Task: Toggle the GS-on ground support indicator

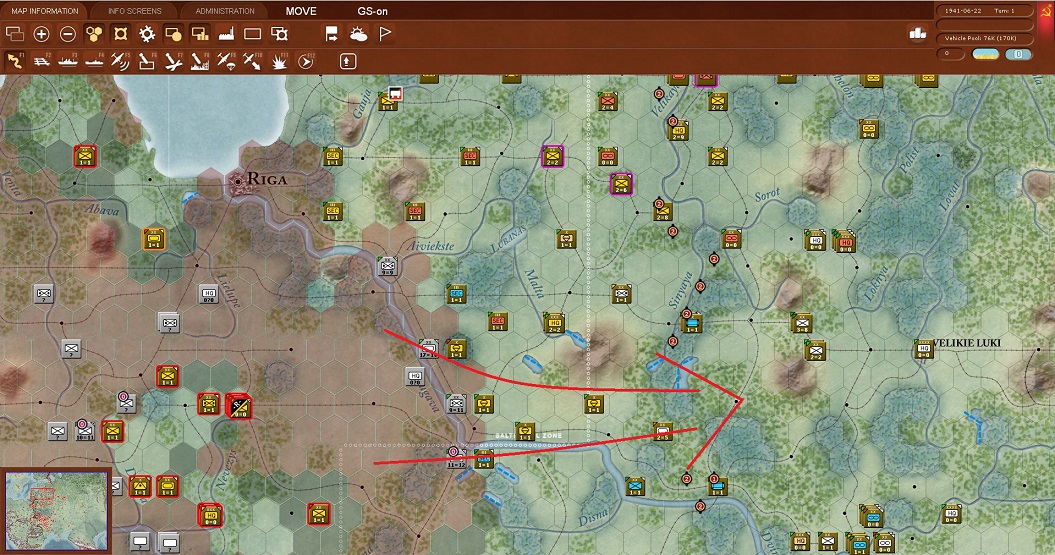Action: tap(372, 11)
